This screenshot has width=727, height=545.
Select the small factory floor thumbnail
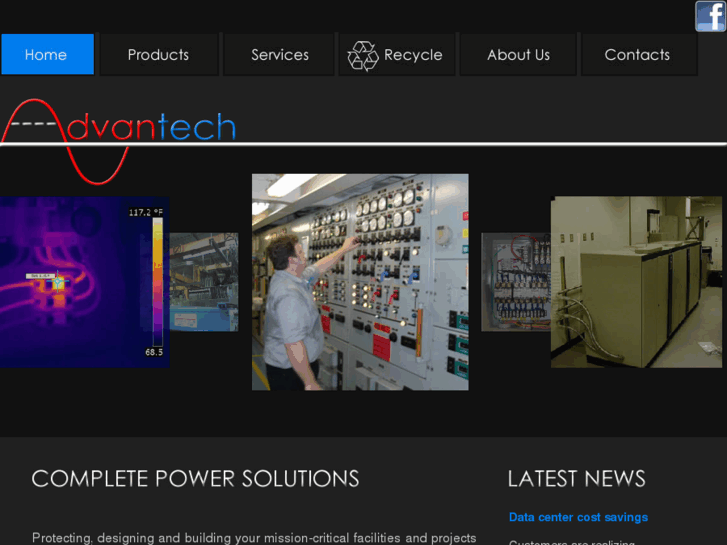pos(204,282)
